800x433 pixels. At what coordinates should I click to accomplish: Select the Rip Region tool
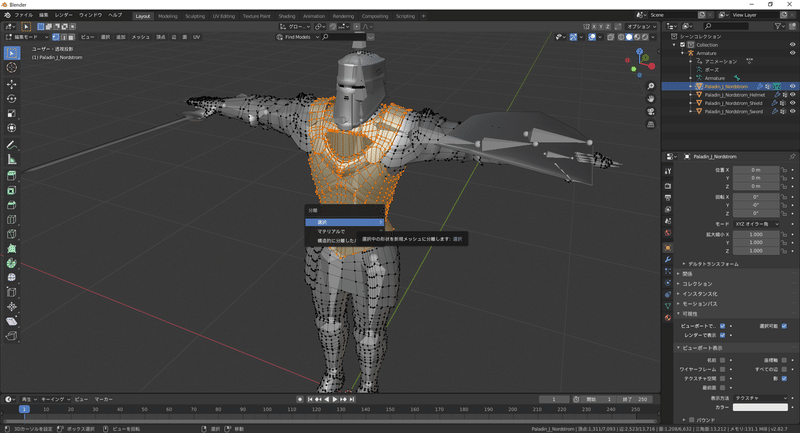[x=12, y=336]
